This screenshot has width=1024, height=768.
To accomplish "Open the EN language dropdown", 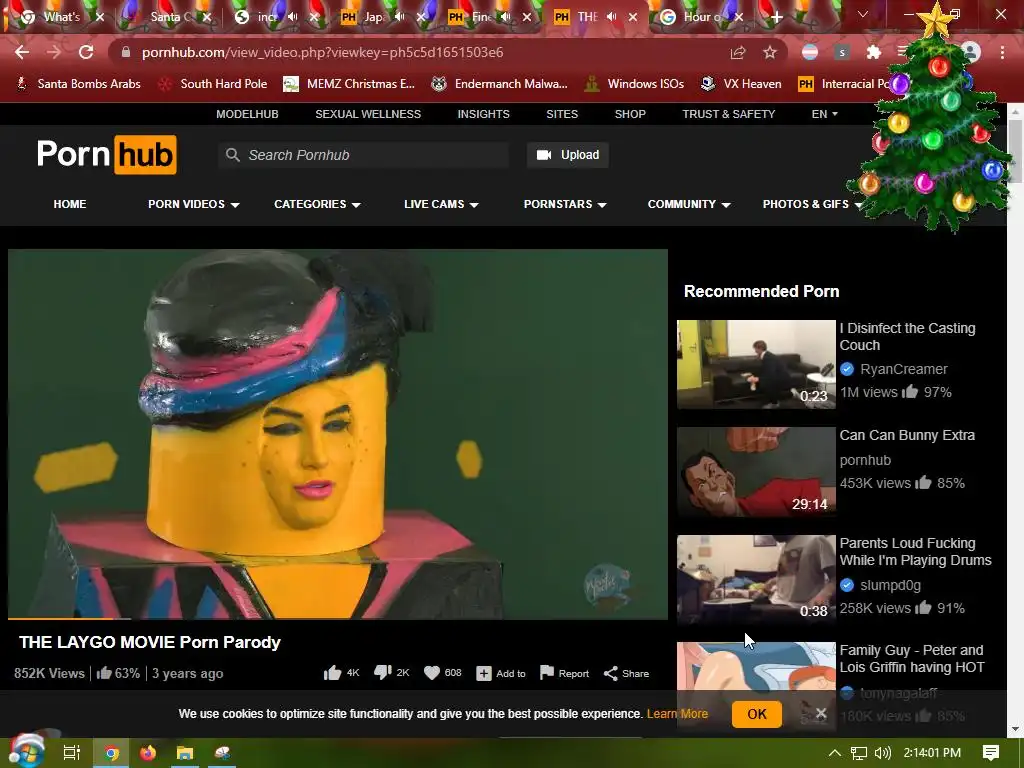I will point(824,114).
